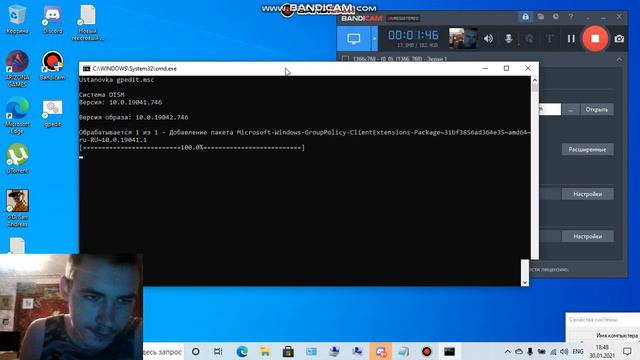Screen dimensions: 640x360
Task: Open the Bandicam desktop shortcut
Action: point(52,65)
